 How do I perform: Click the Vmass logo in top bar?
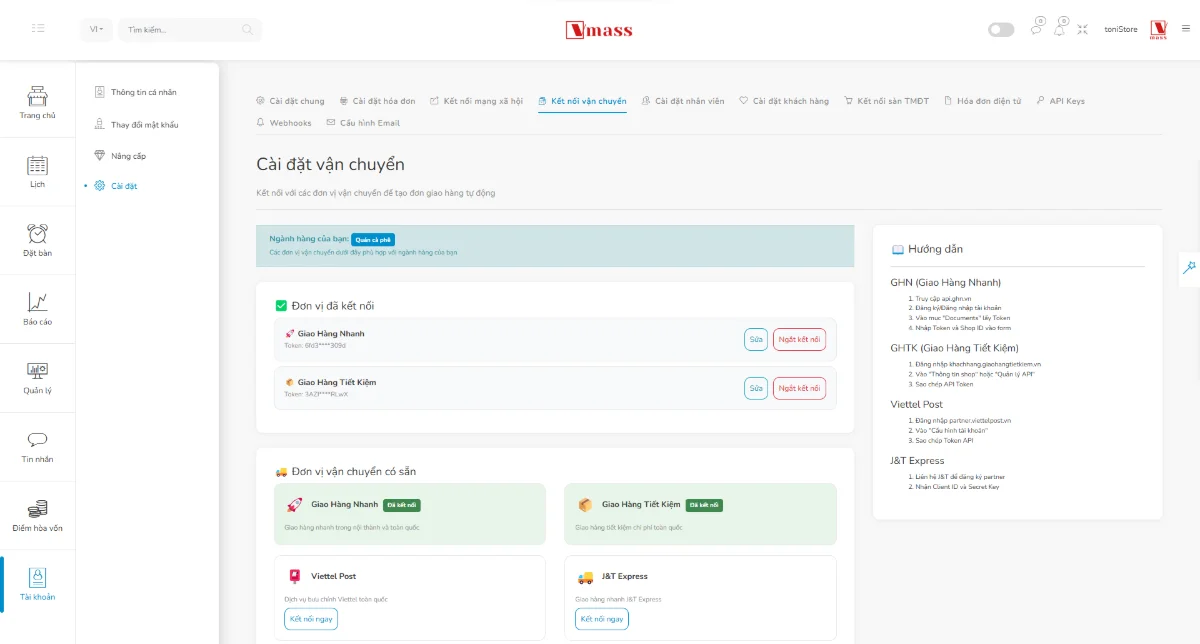599,30
